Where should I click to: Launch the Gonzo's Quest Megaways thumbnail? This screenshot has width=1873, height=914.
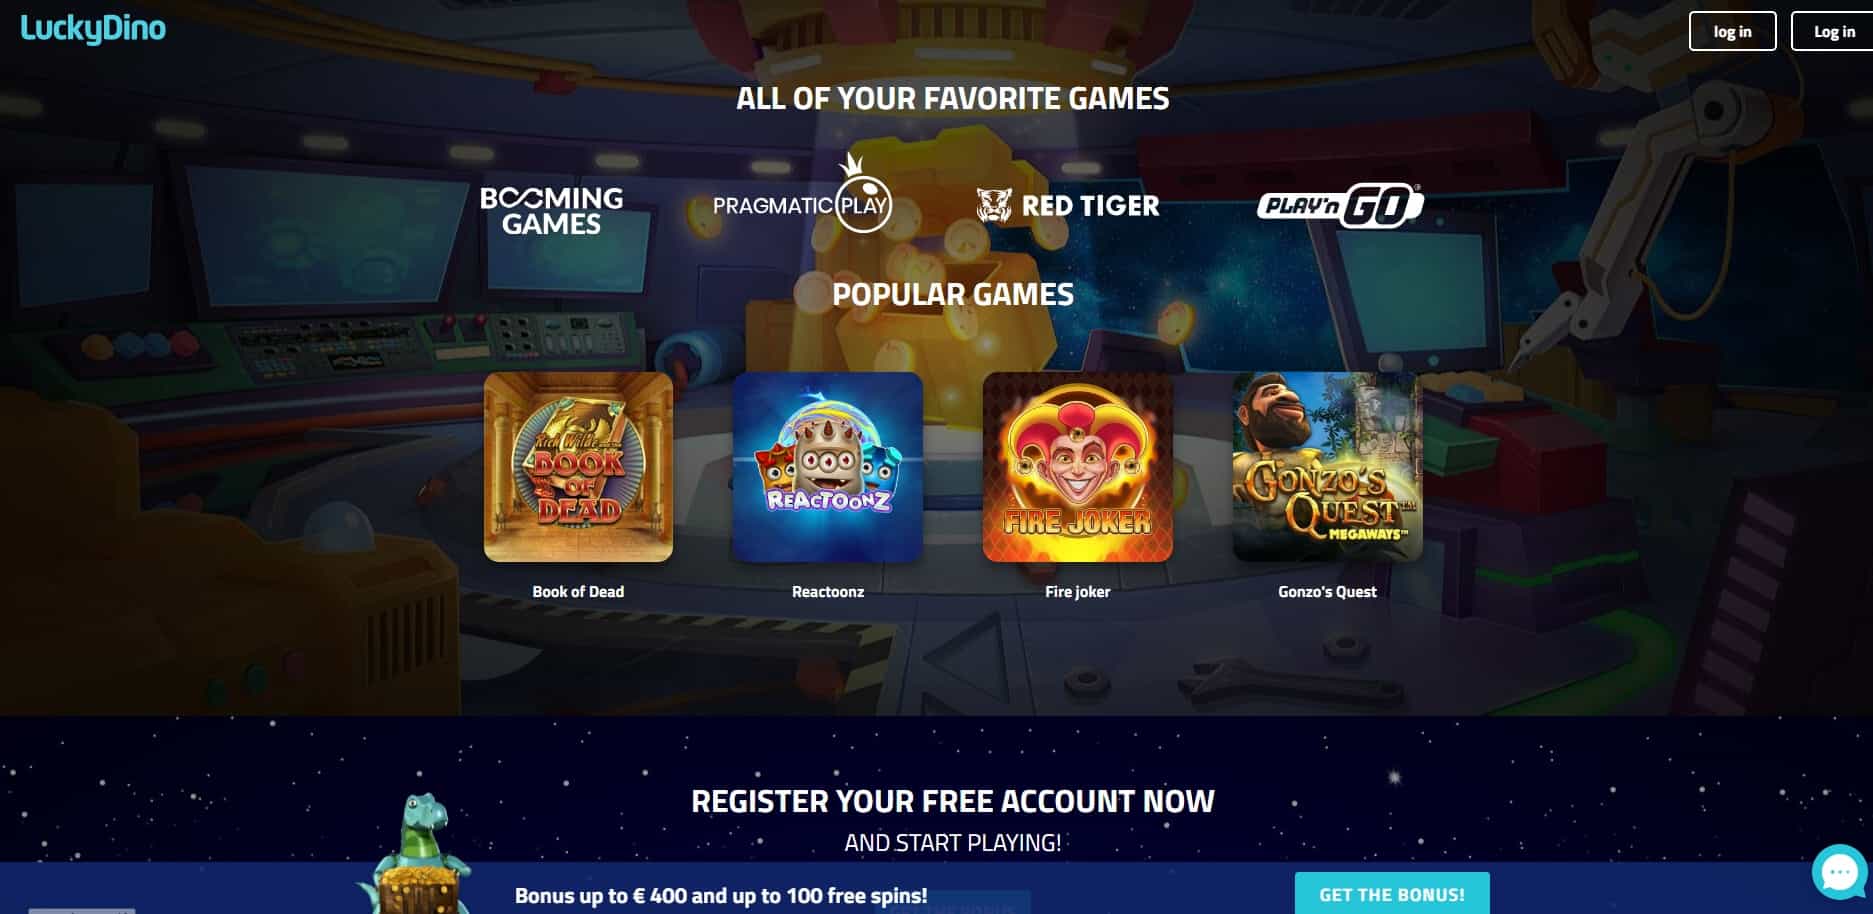(x=1327, y=467)
